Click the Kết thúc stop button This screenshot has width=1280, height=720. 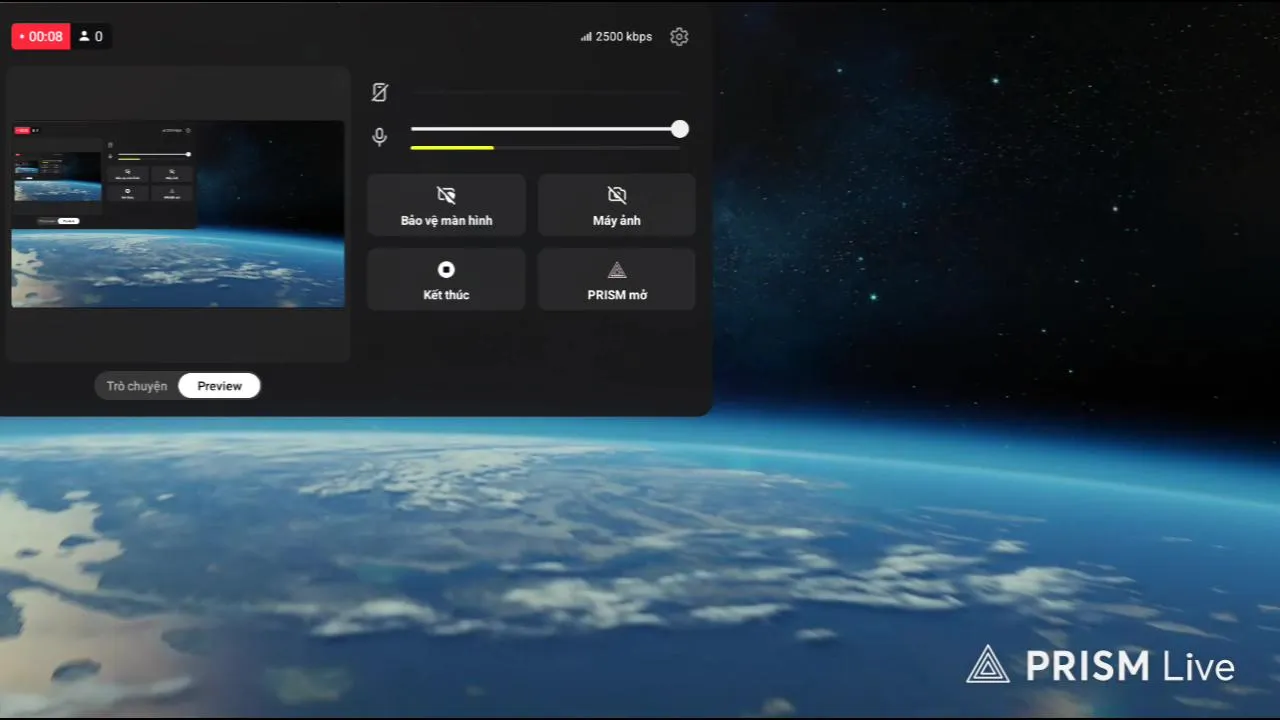(446, 279)
